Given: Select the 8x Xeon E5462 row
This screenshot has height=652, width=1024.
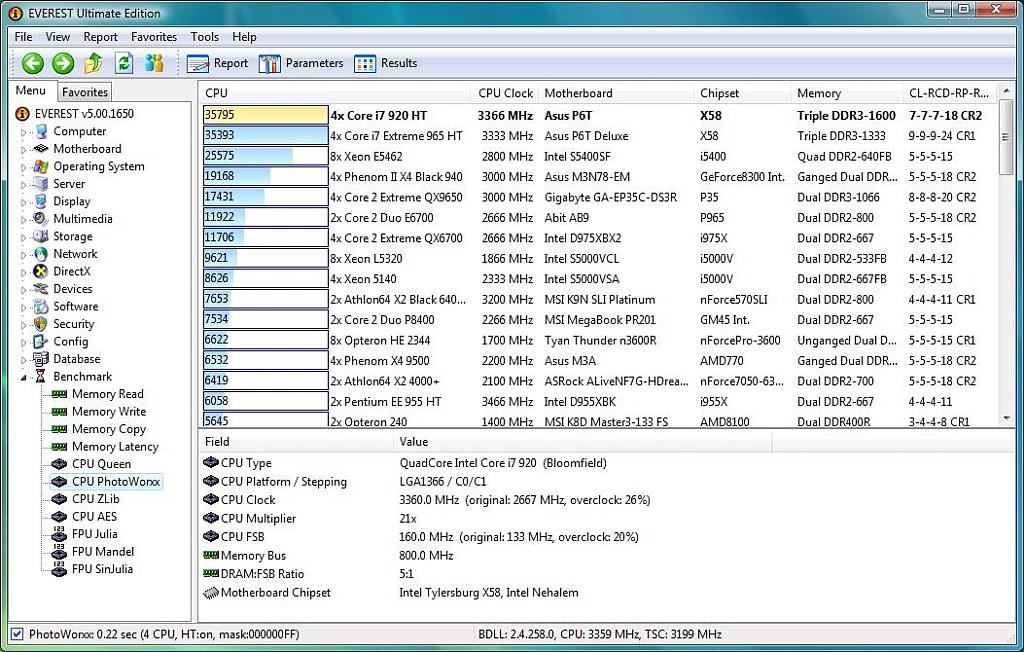Looking at the screenshot, I should (x=599, y=156).
